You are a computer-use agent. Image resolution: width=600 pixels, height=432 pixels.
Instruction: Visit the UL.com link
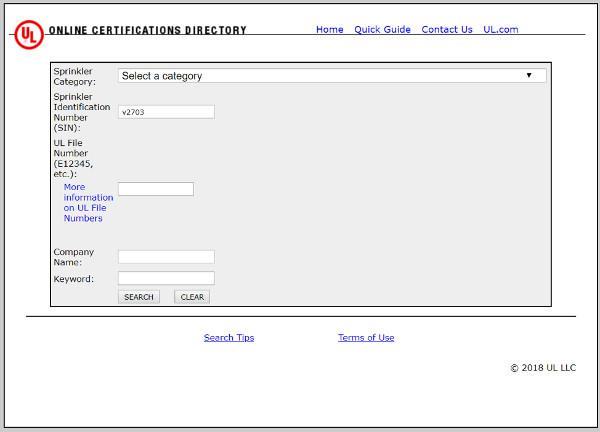[501, 29]
